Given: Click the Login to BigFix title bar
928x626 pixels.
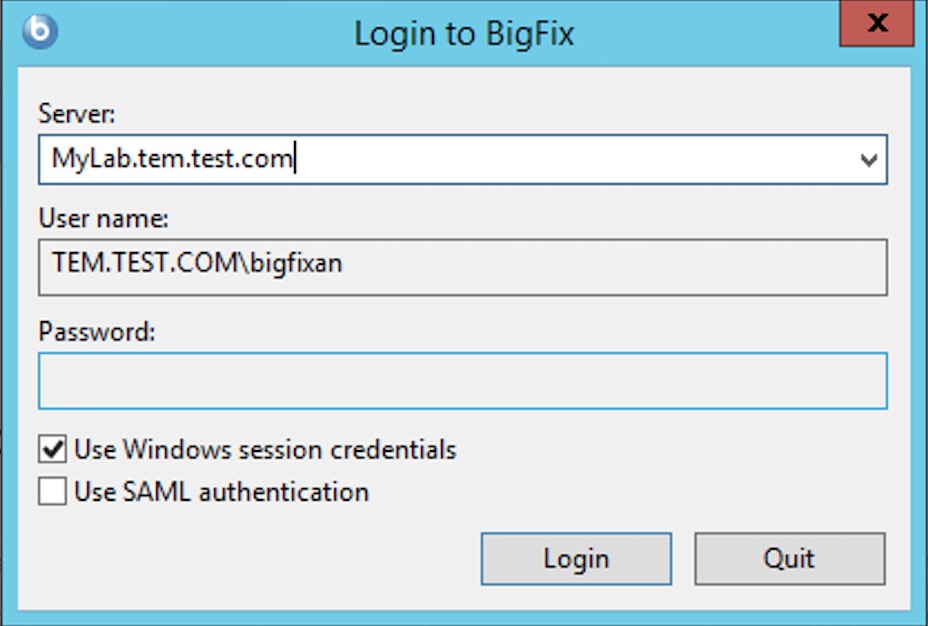Looking at the screenshot, I should [464, 33].
